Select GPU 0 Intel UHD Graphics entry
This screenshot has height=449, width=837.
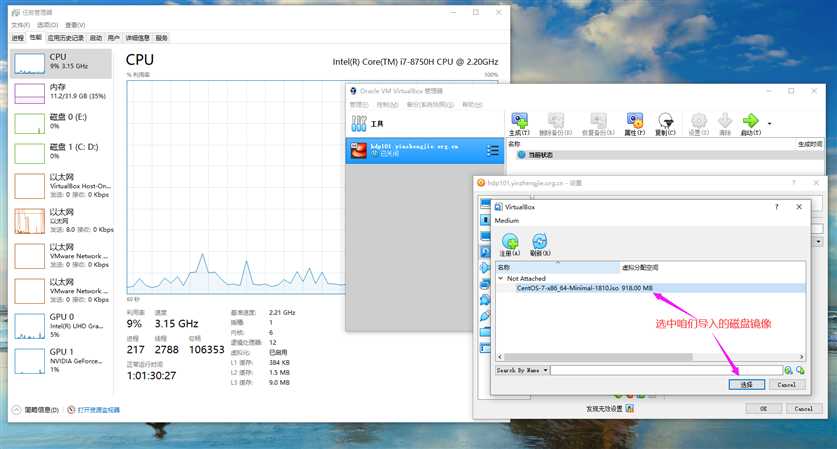61,325
